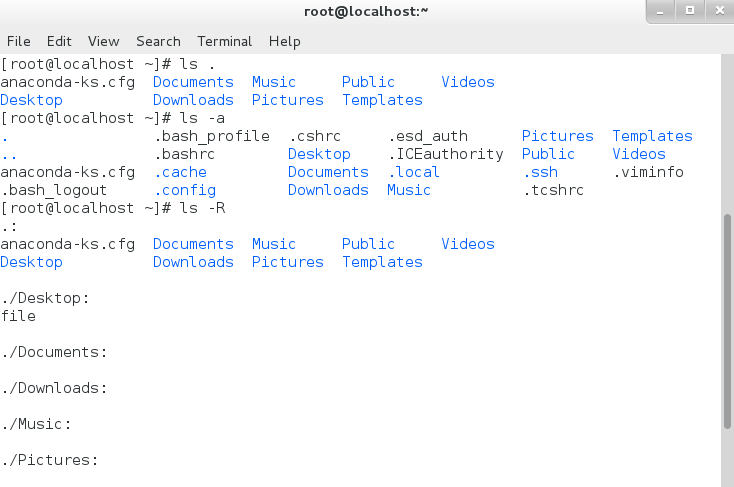Open the File menu
This screenshot has height=487, width=734.
pos(19,42)
